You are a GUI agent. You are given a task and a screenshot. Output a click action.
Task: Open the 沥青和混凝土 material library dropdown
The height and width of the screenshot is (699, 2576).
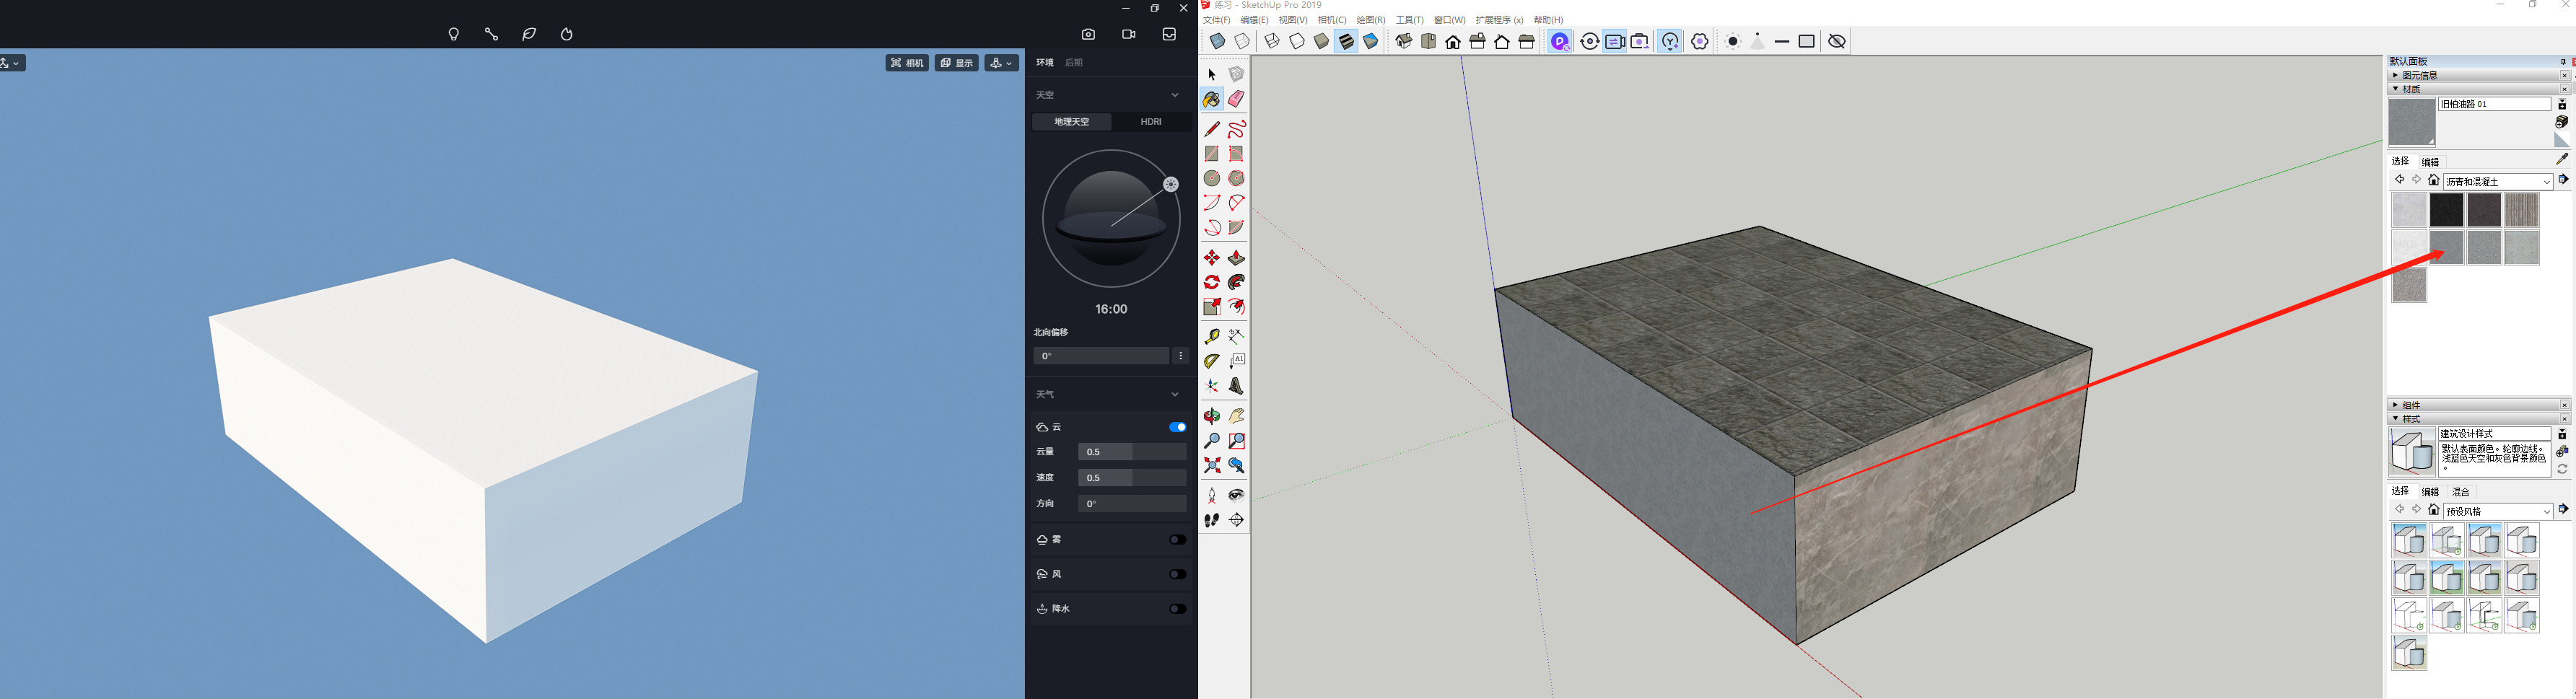coord(2497,182)
